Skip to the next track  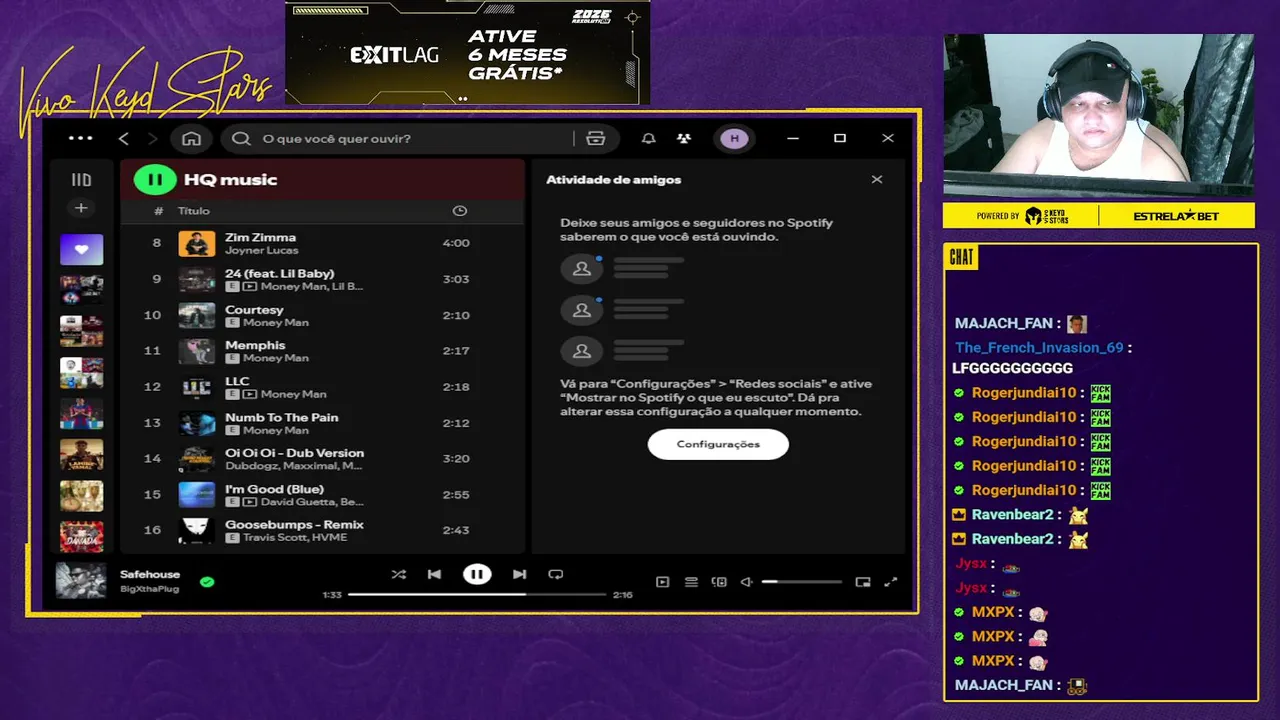(x=519, y=574)
